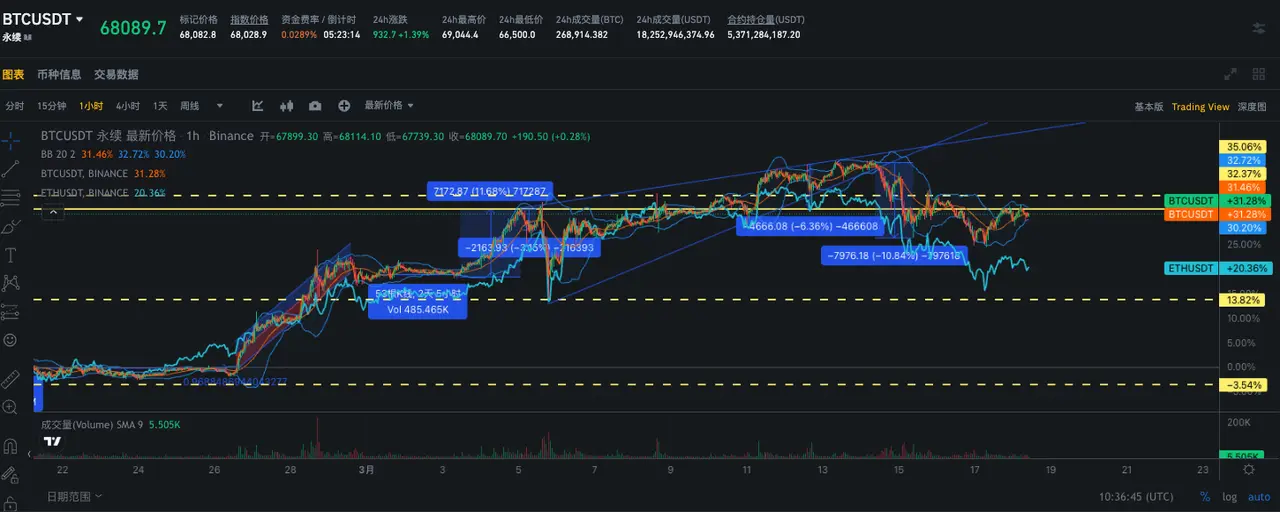This screenshot has width=1280, height=512.
Task: Select the 4小时 timeframe
Action: 127,106
